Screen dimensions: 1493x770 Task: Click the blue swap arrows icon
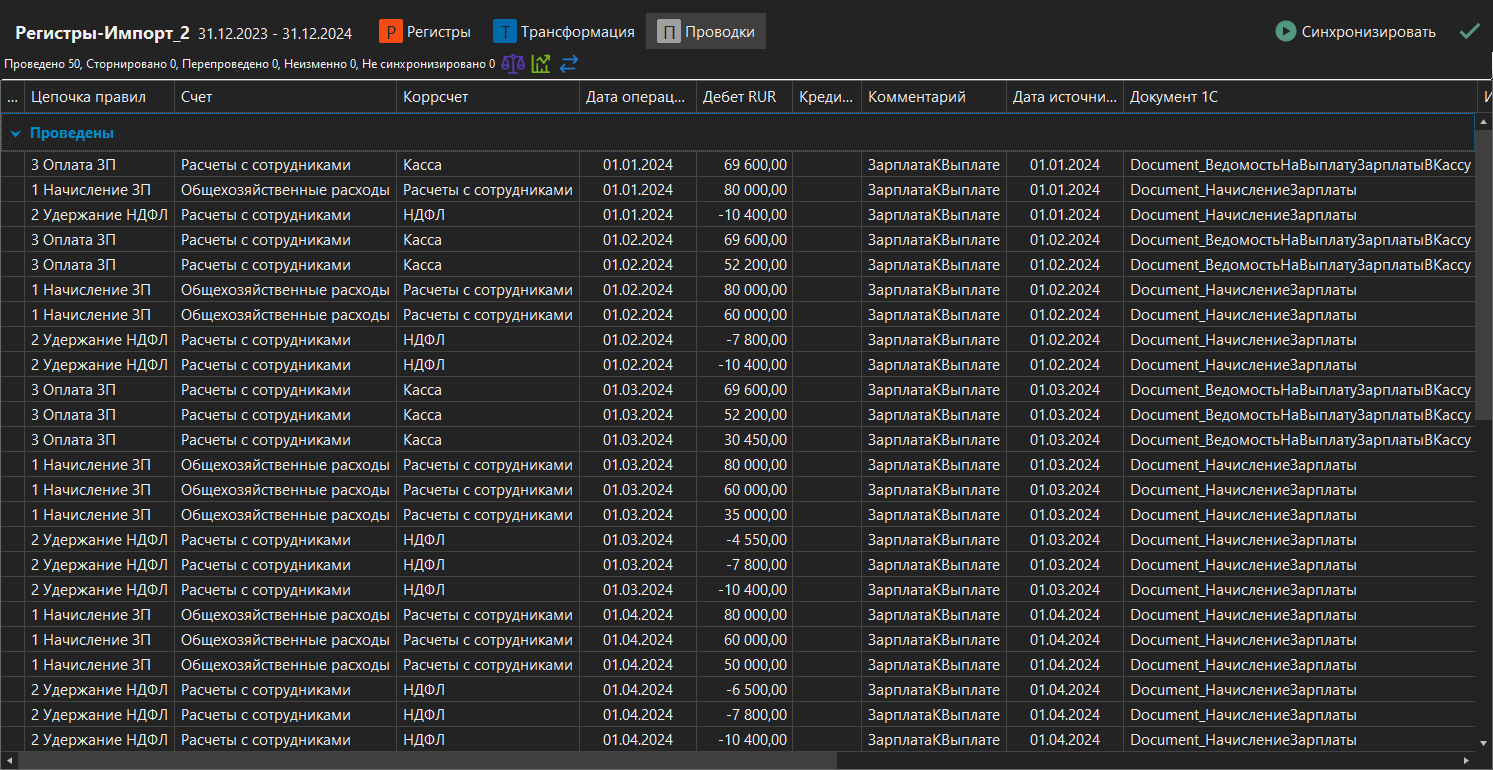569,64
